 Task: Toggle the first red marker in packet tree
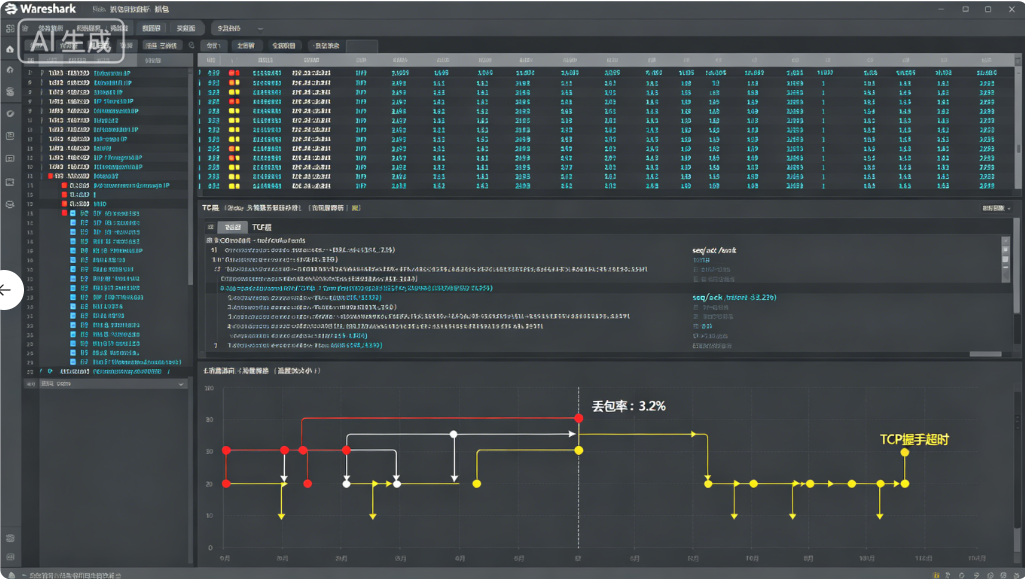pyautogui.click(x=49, y=176)
